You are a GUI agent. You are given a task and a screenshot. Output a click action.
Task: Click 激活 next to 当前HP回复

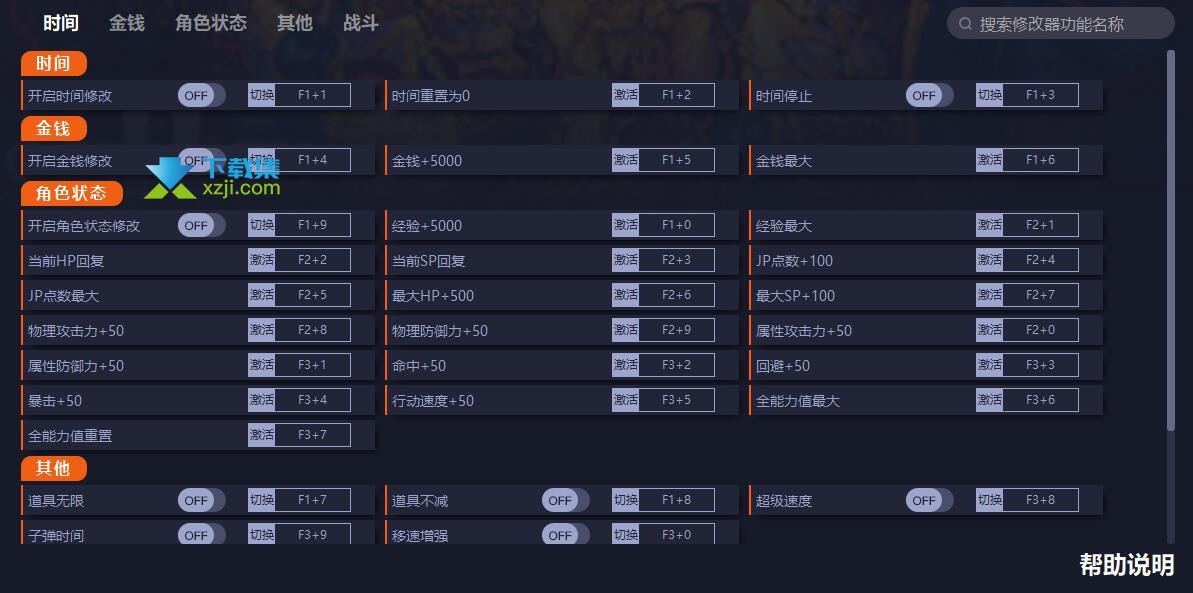coord(261,260)
